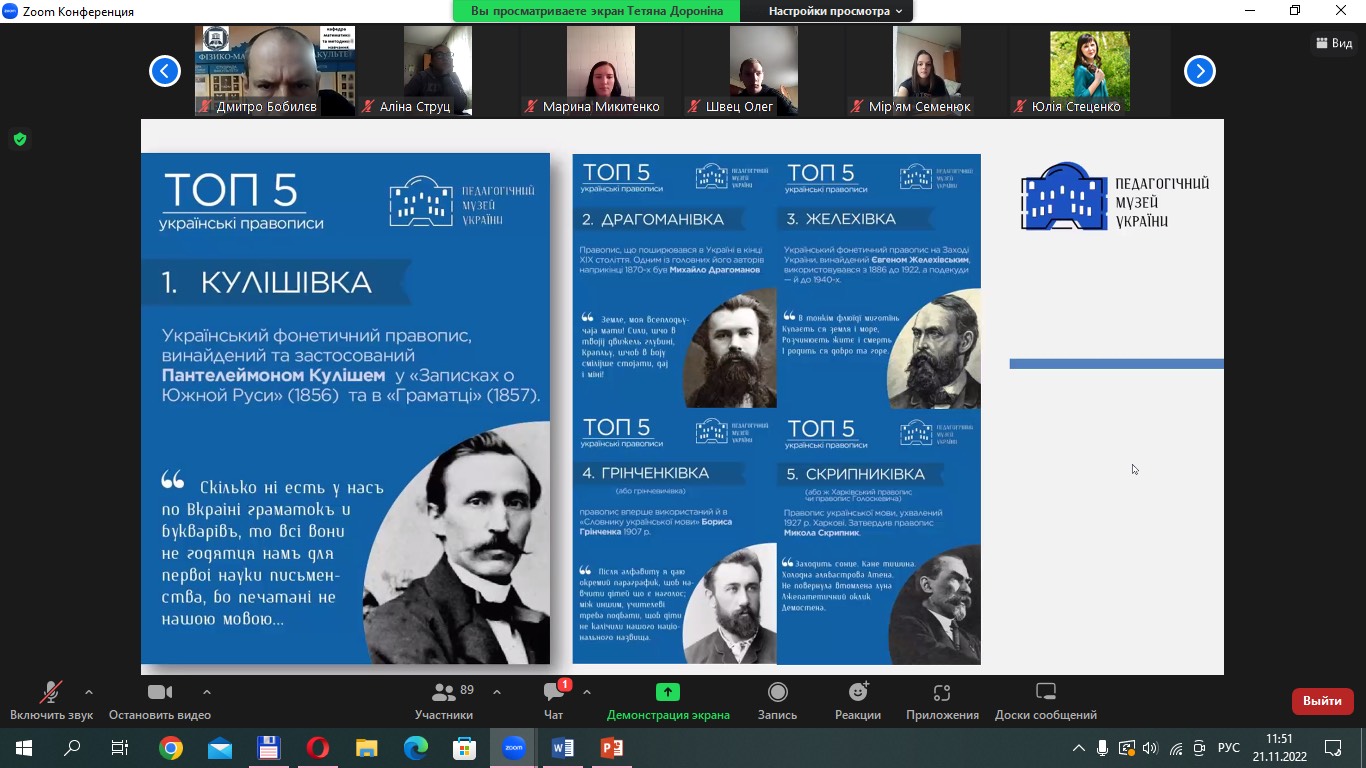This screenshot has width=1366, height=768.
Task: Toggle camera with Остановить видео
Action: [x=160, y=701]
